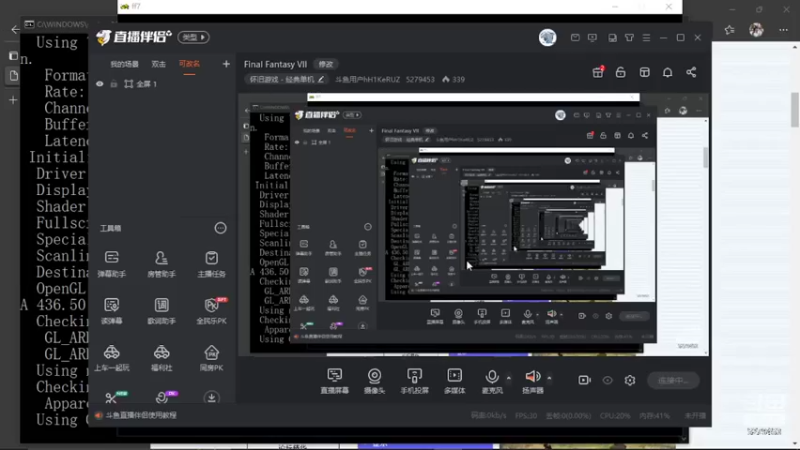Open the scissors clip tool marked NEW
This screenshot has height=450, width=800.
(x=111, y=397)
